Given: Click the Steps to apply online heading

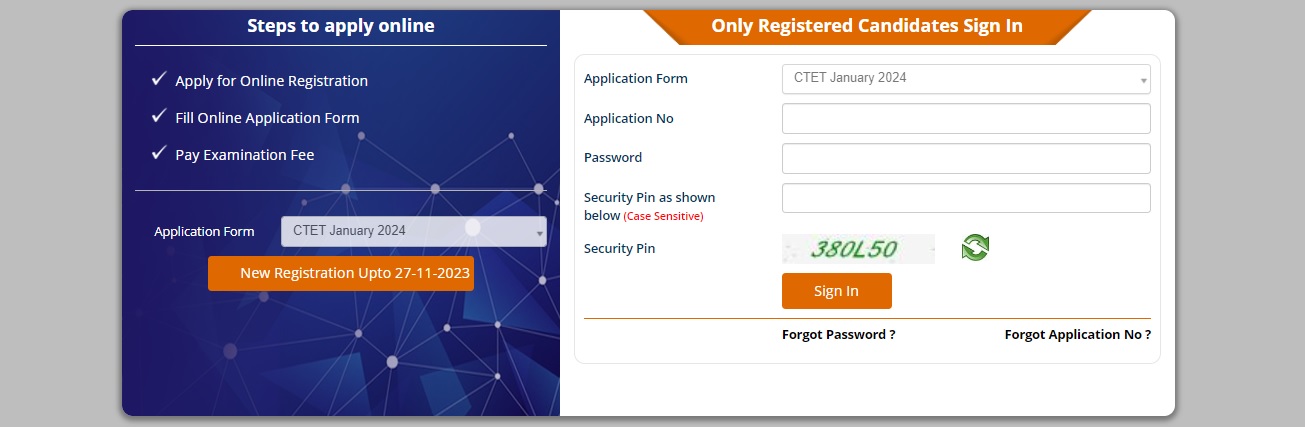Looking at the screenshot, I should pos(340,26).
